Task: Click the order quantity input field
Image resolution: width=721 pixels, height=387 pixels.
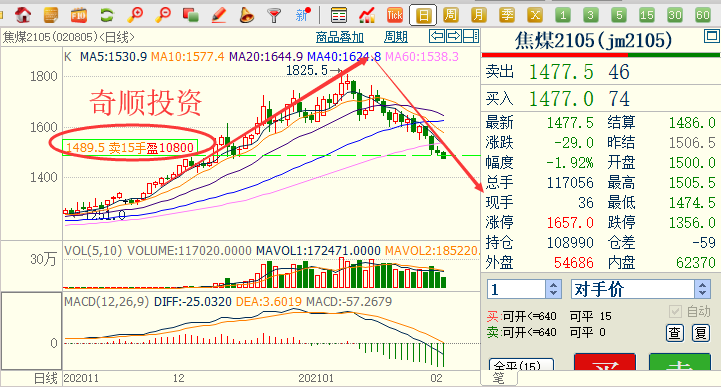Action: (x=517, y=289)
